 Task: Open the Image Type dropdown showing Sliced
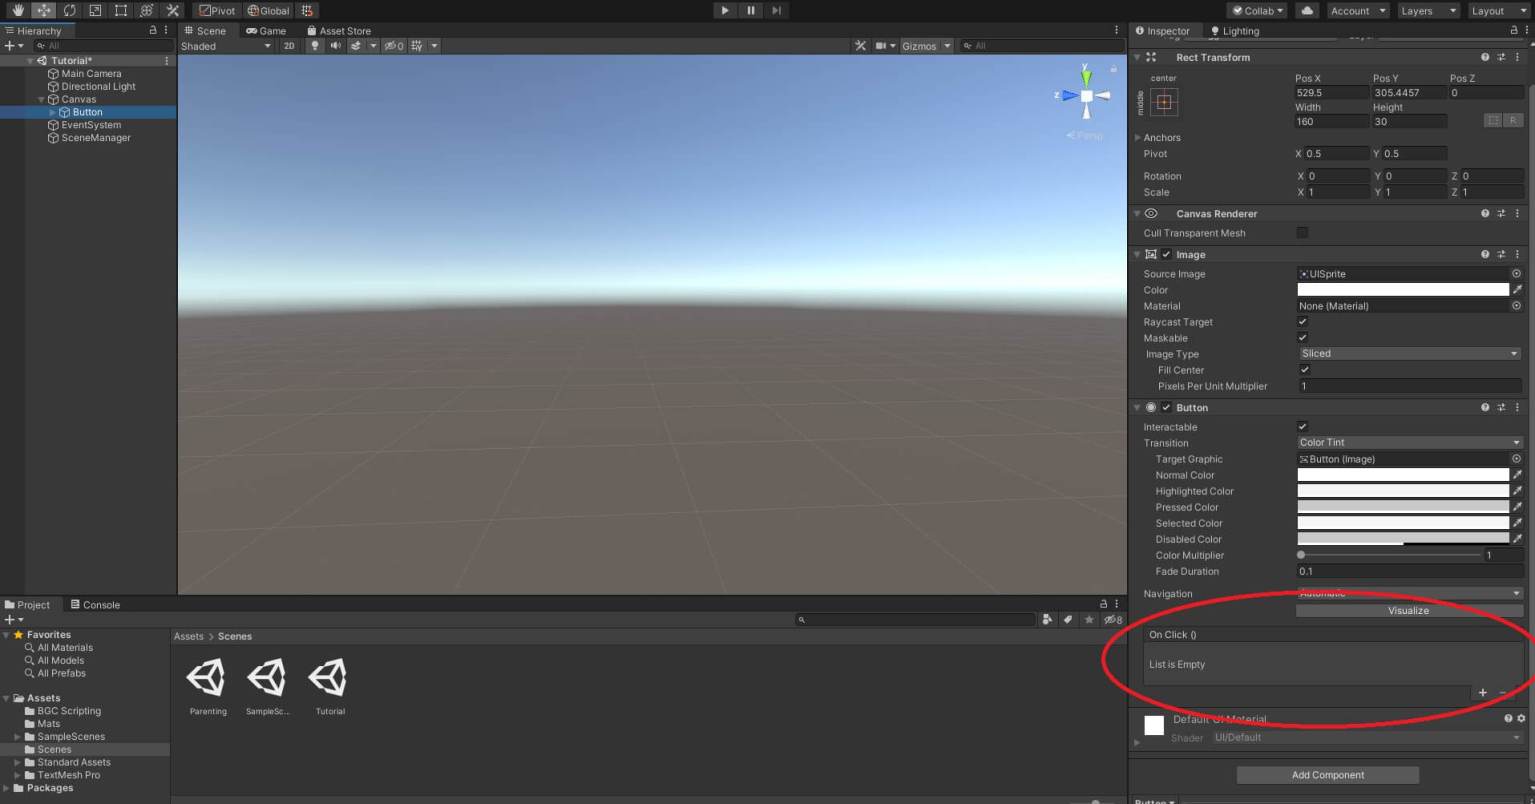click(1408, 353)
